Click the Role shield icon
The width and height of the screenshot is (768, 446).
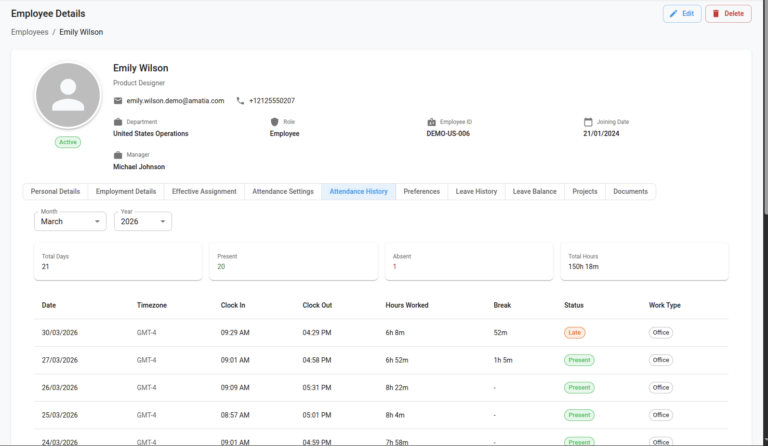pos(275,122)
